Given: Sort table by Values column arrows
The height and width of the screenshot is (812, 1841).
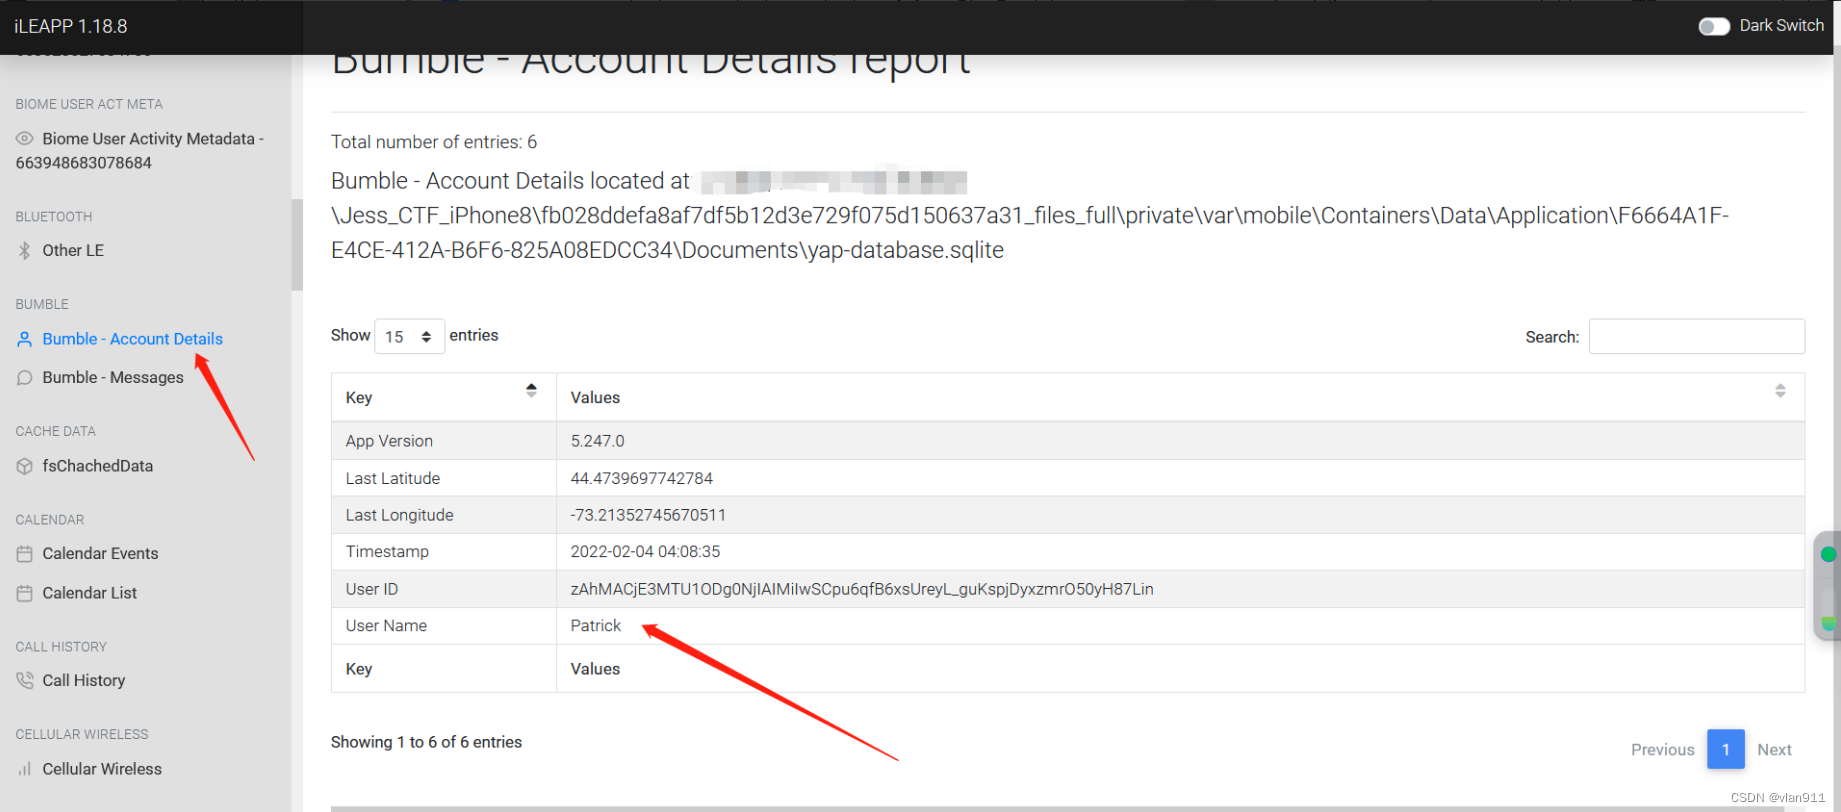Looking at the screenshot, I should click(1780, 391).
